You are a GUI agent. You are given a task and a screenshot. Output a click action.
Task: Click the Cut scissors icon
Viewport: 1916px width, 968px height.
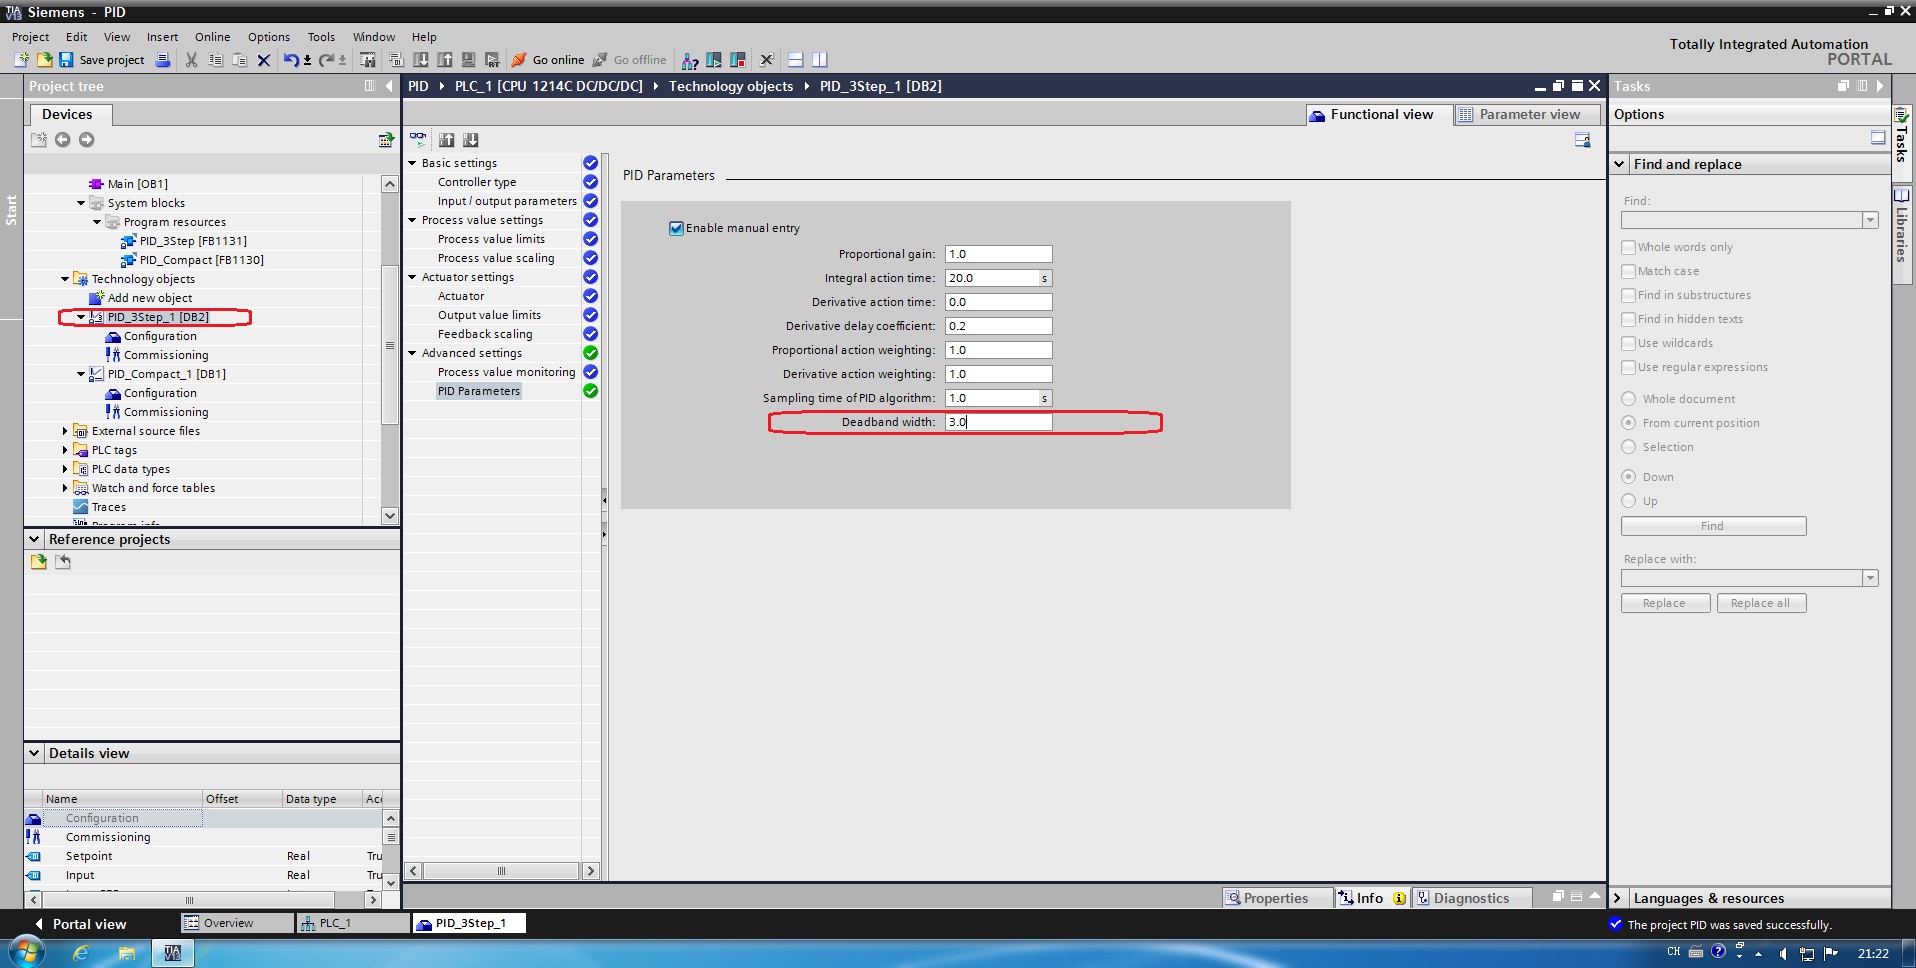(191, 60)
